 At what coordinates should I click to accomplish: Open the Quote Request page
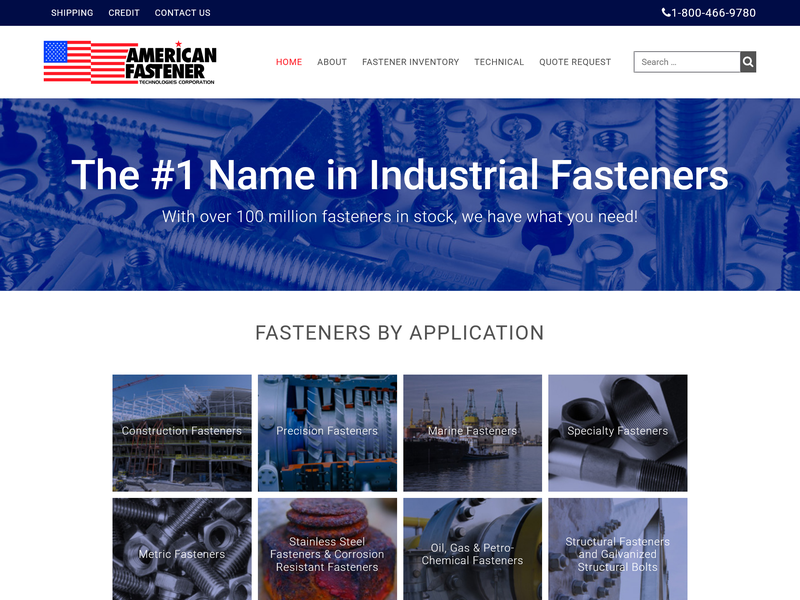point(575,62)
